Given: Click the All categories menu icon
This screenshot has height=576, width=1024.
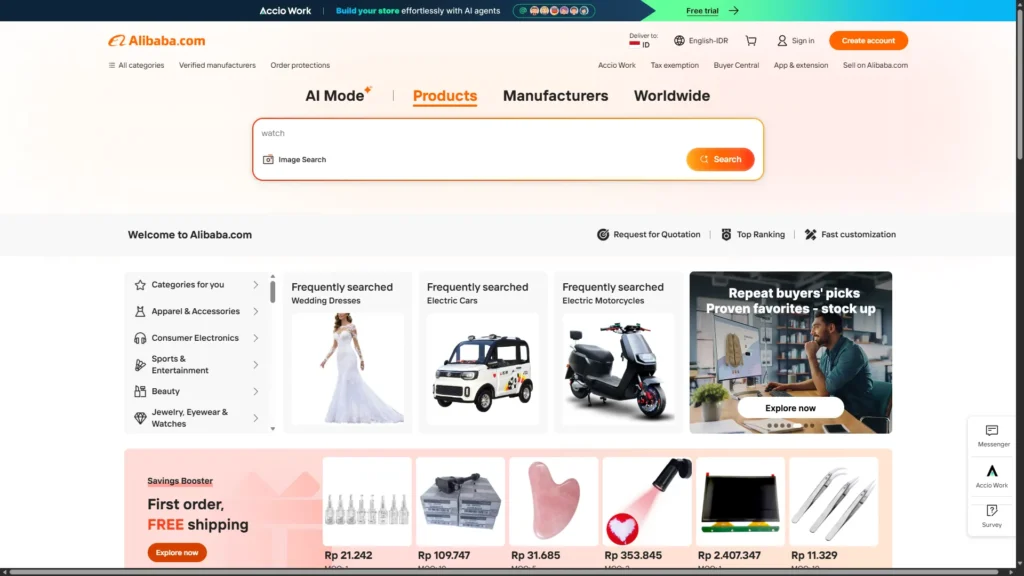Looking at the screenshot, I should pyautogui.click(x=112, y=65).
